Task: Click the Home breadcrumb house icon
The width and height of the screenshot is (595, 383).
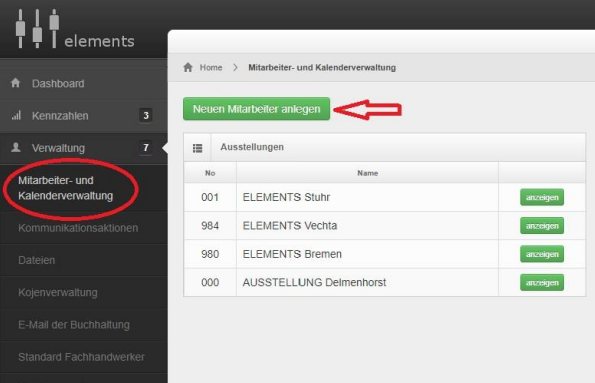Action: (188, 68)
